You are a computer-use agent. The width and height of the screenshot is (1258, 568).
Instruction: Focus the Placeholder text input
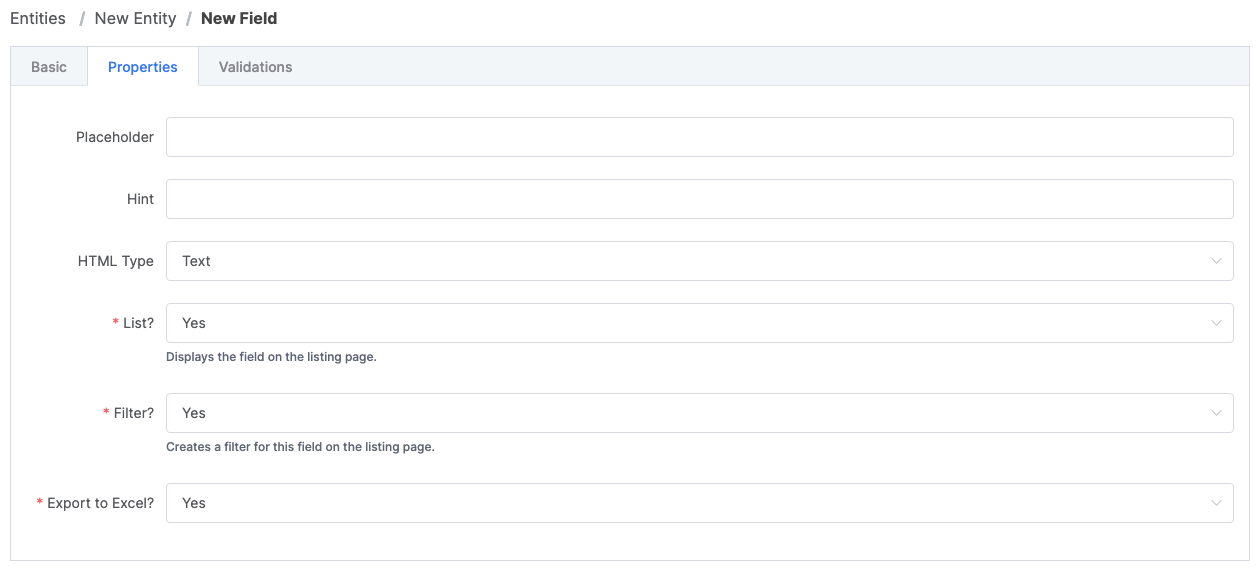(x=699, y=137)
